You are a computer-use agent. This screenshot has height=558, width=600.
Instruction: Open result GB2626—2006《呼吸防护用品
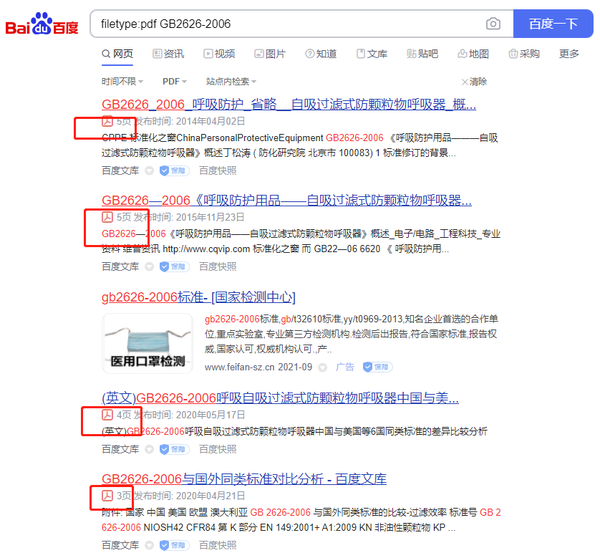coord(287,200)
